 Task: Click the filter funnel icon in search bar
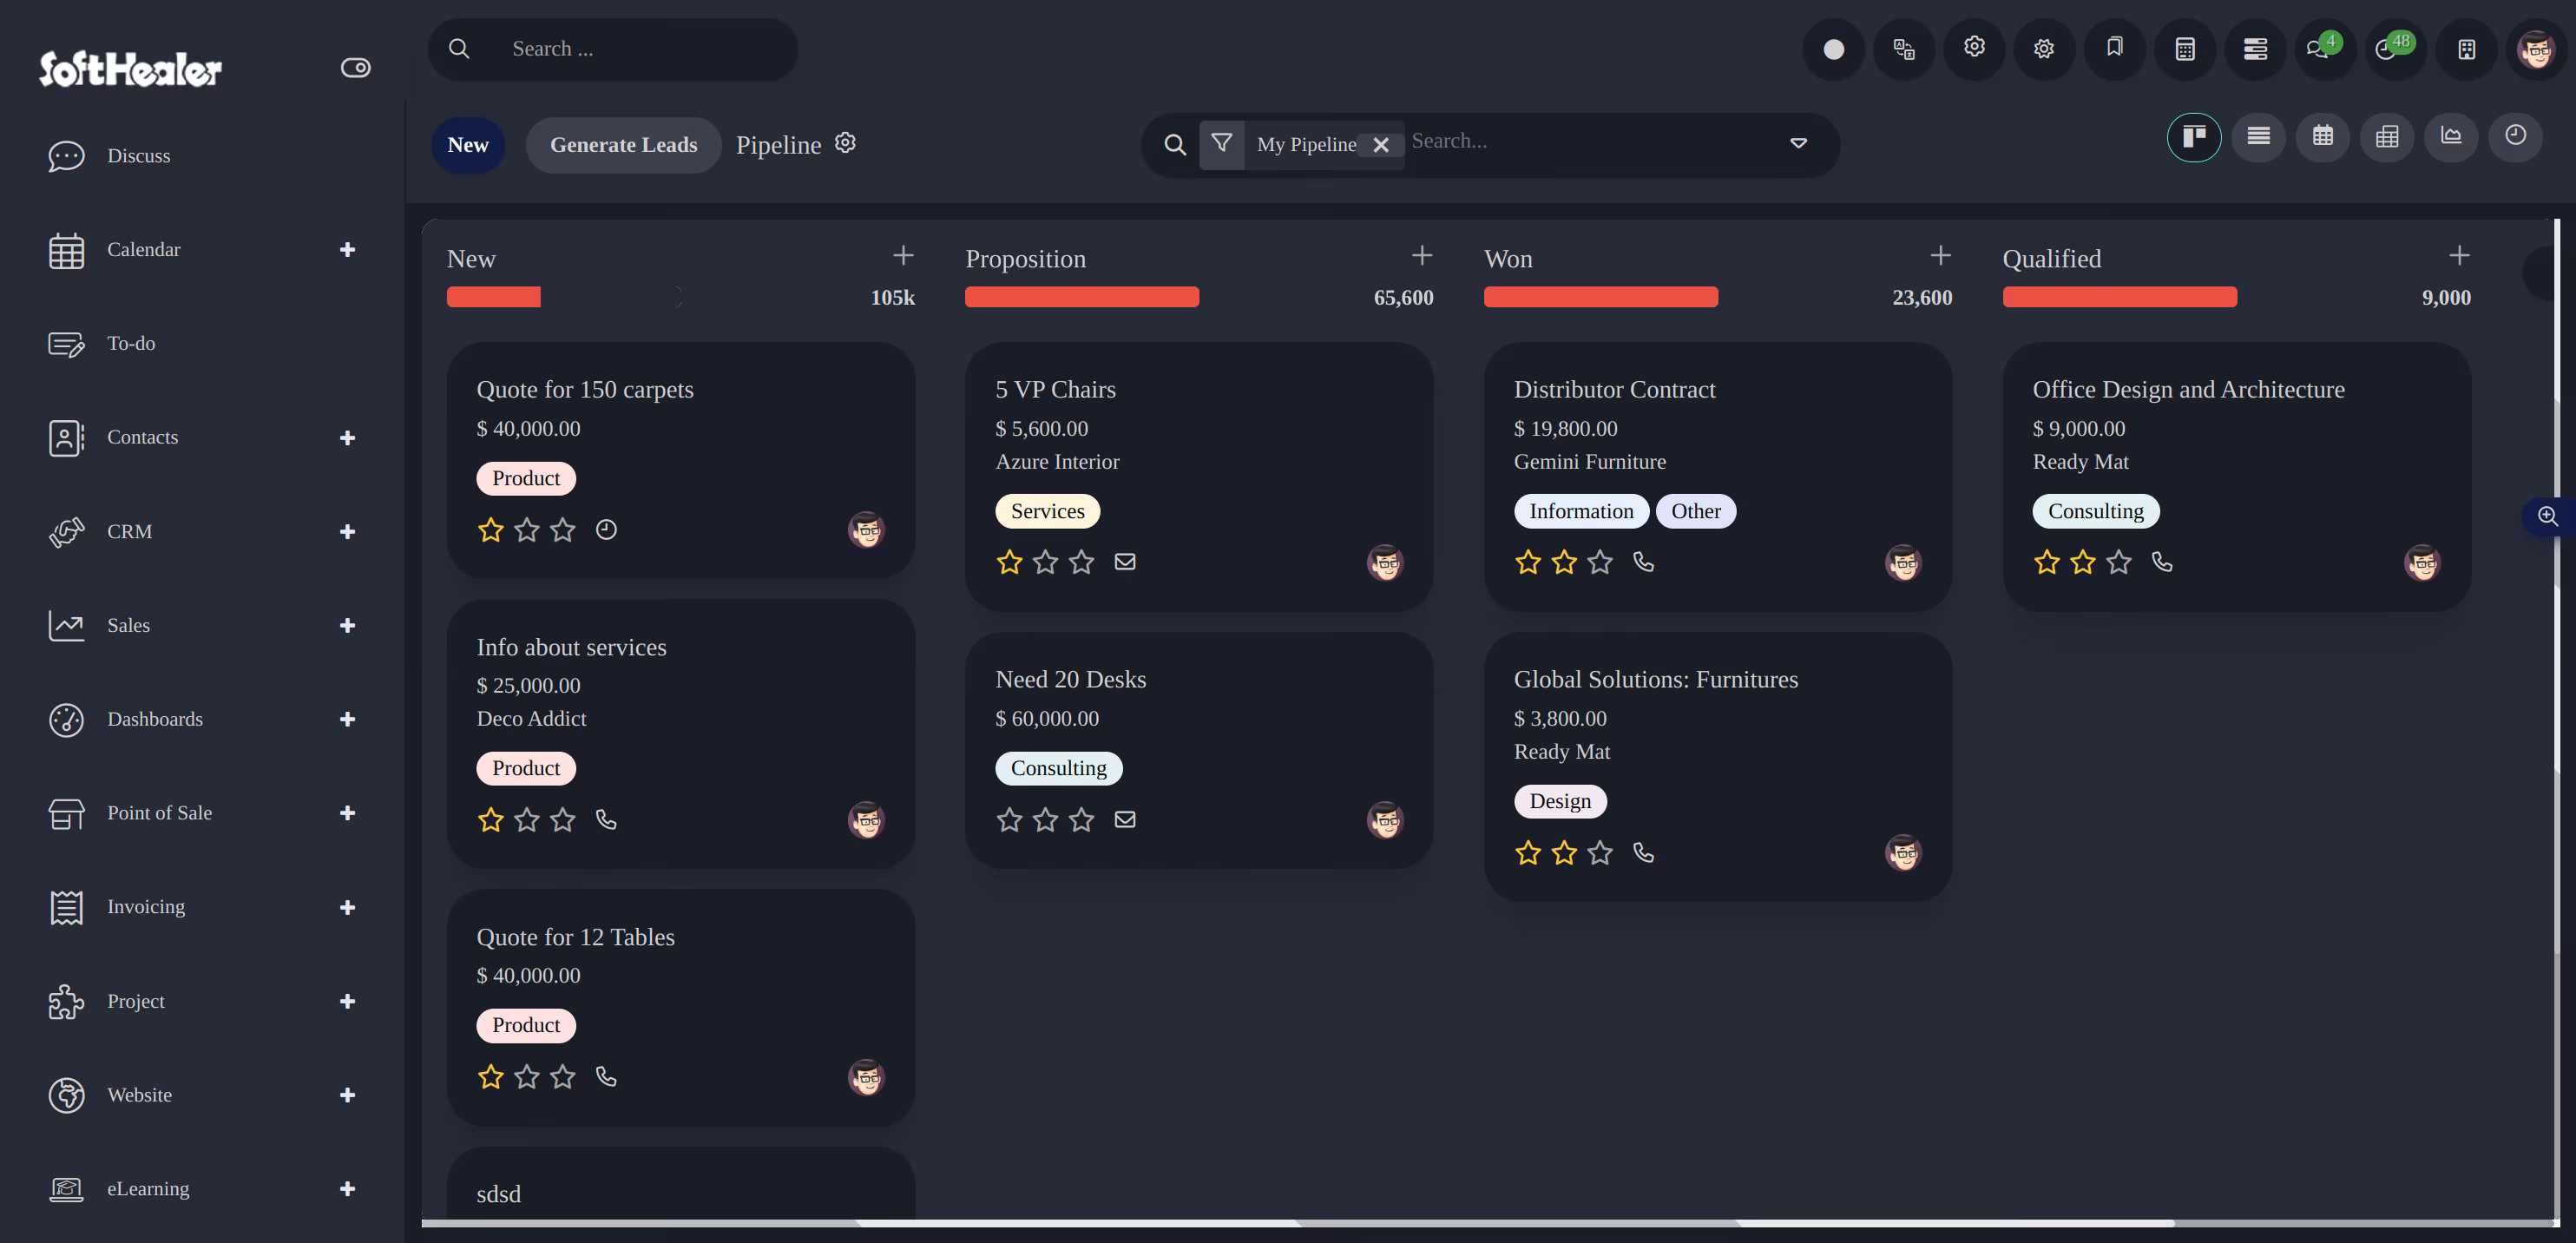(1221, 144)
